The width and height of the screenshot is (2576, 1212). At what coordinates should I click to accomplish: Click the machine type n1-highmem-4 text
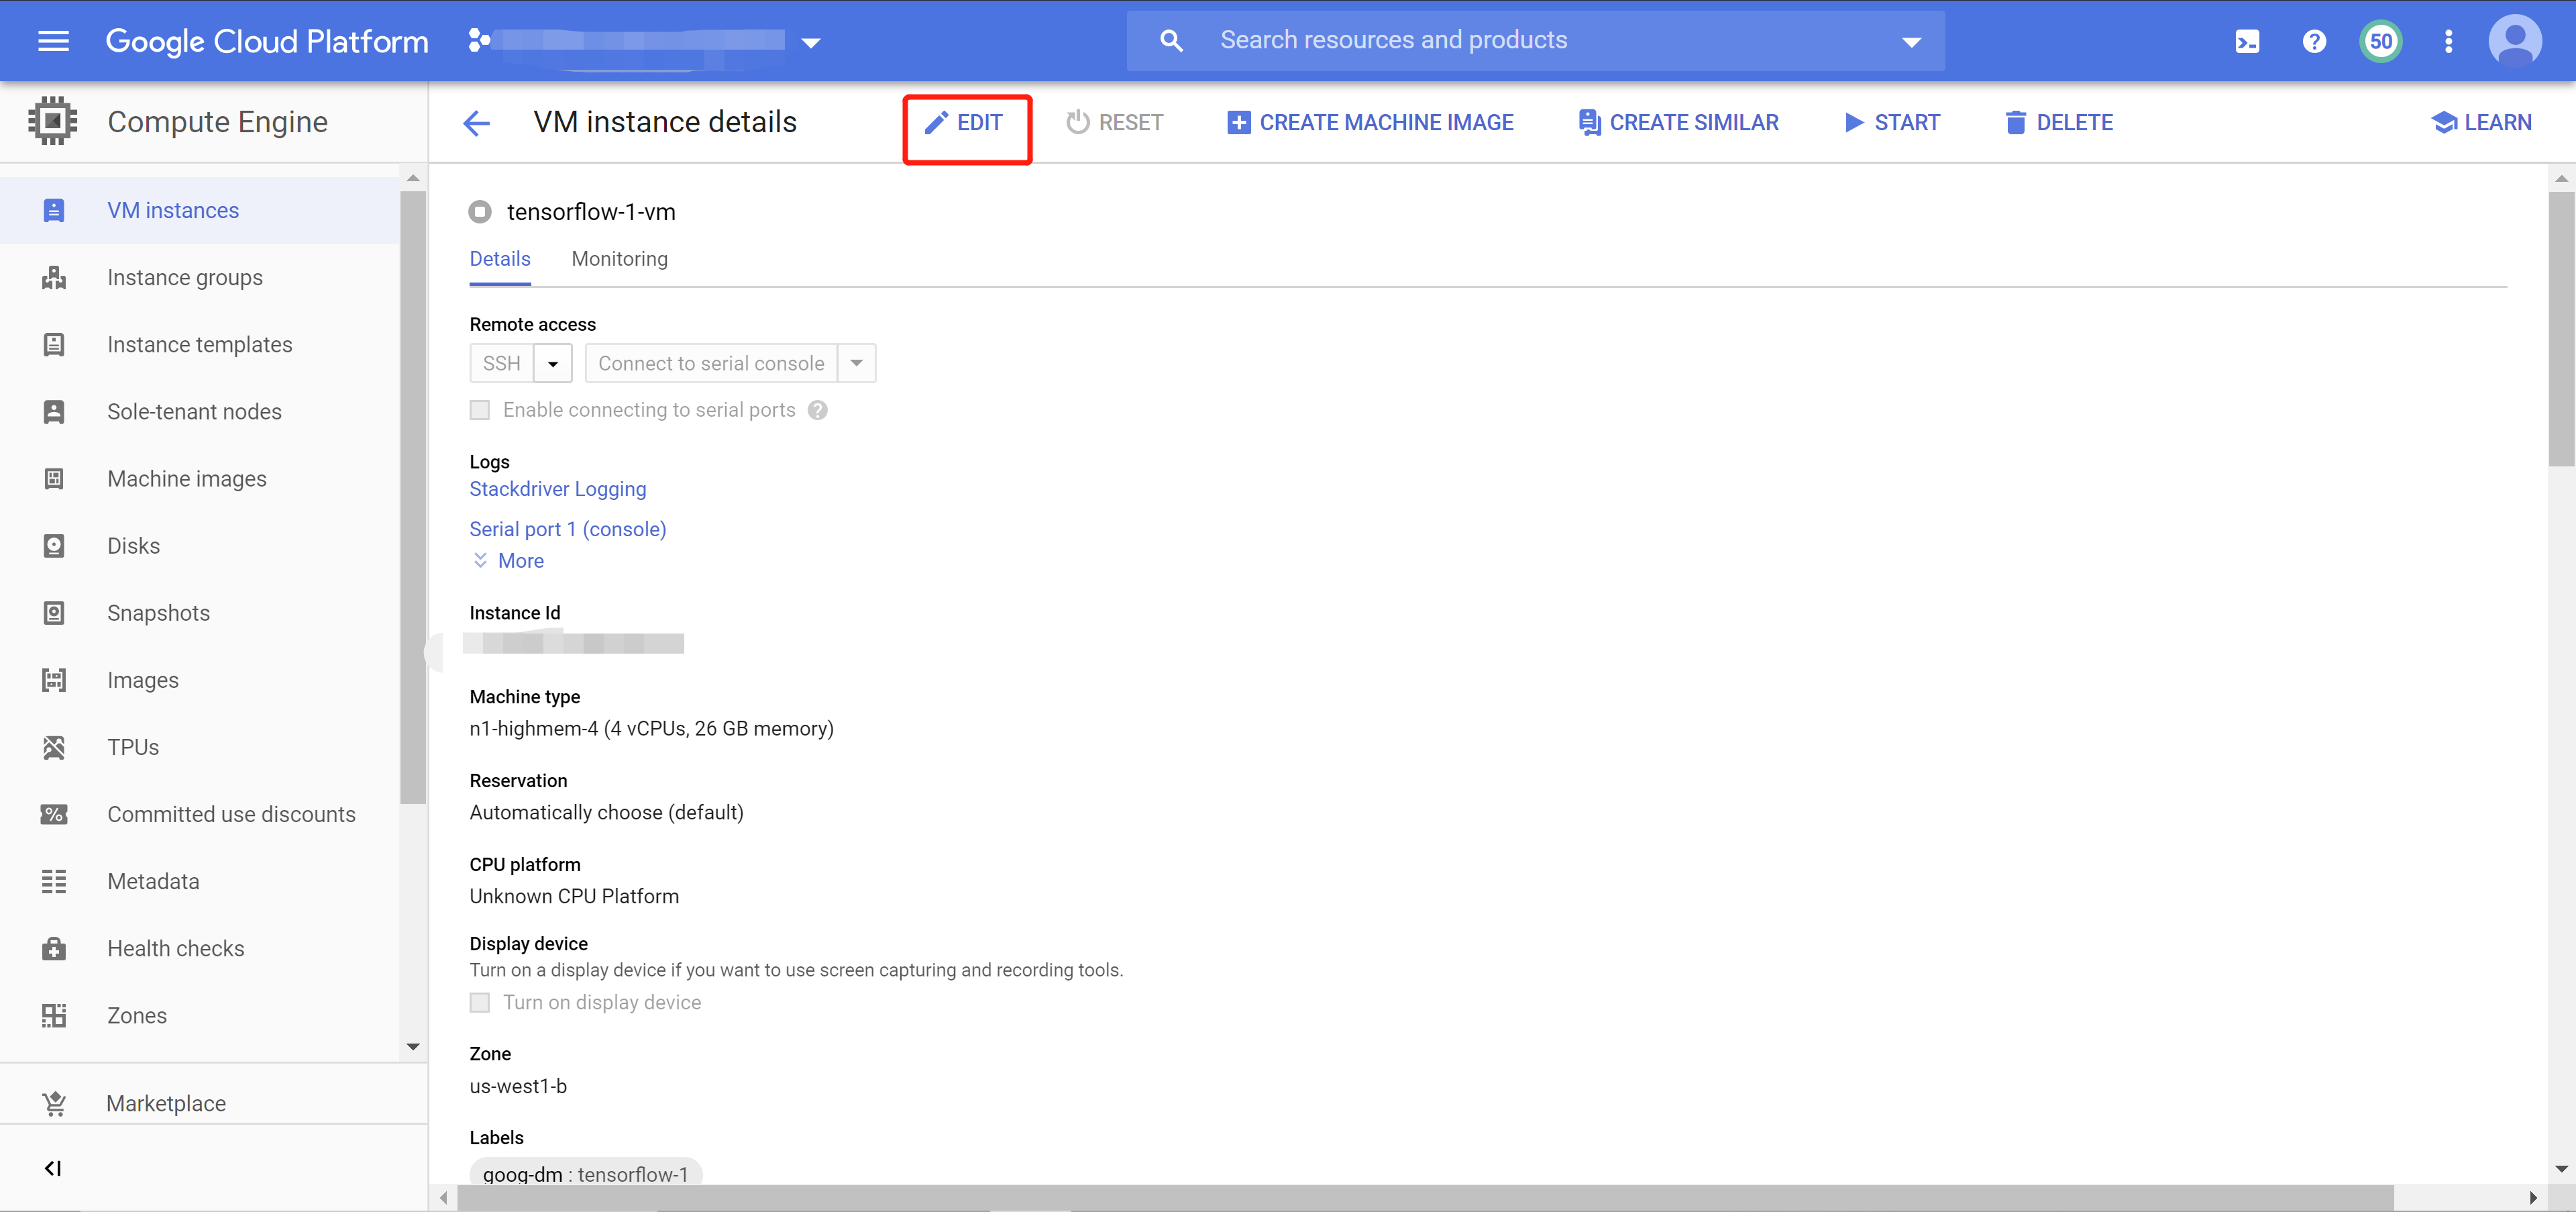pos(651,728)
